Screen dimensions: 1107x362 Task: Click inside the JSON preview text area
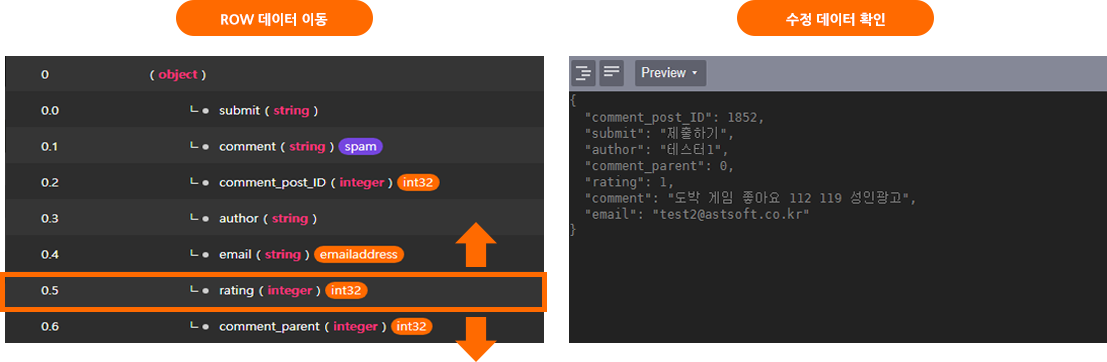[838, 217]
